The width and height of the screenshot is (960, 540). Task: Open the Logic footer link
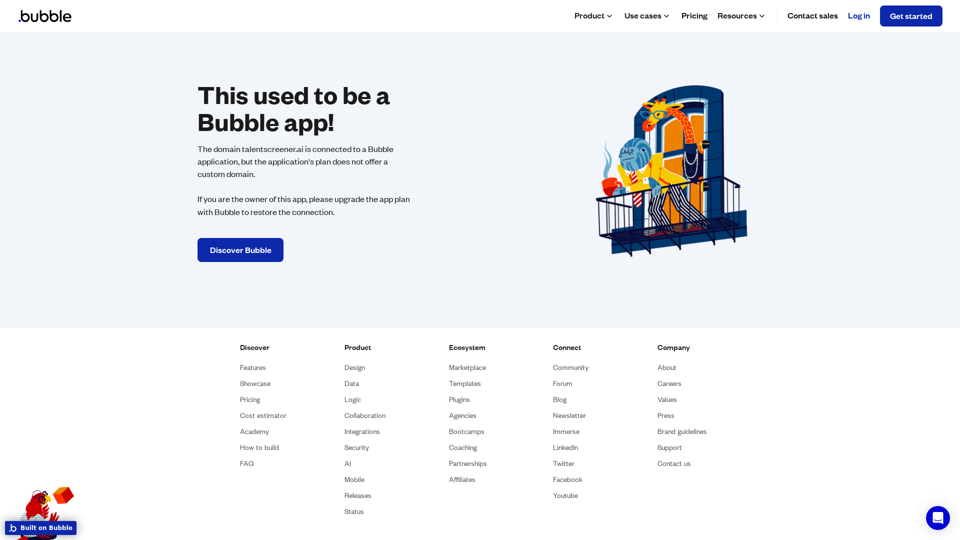pos(352,399)
